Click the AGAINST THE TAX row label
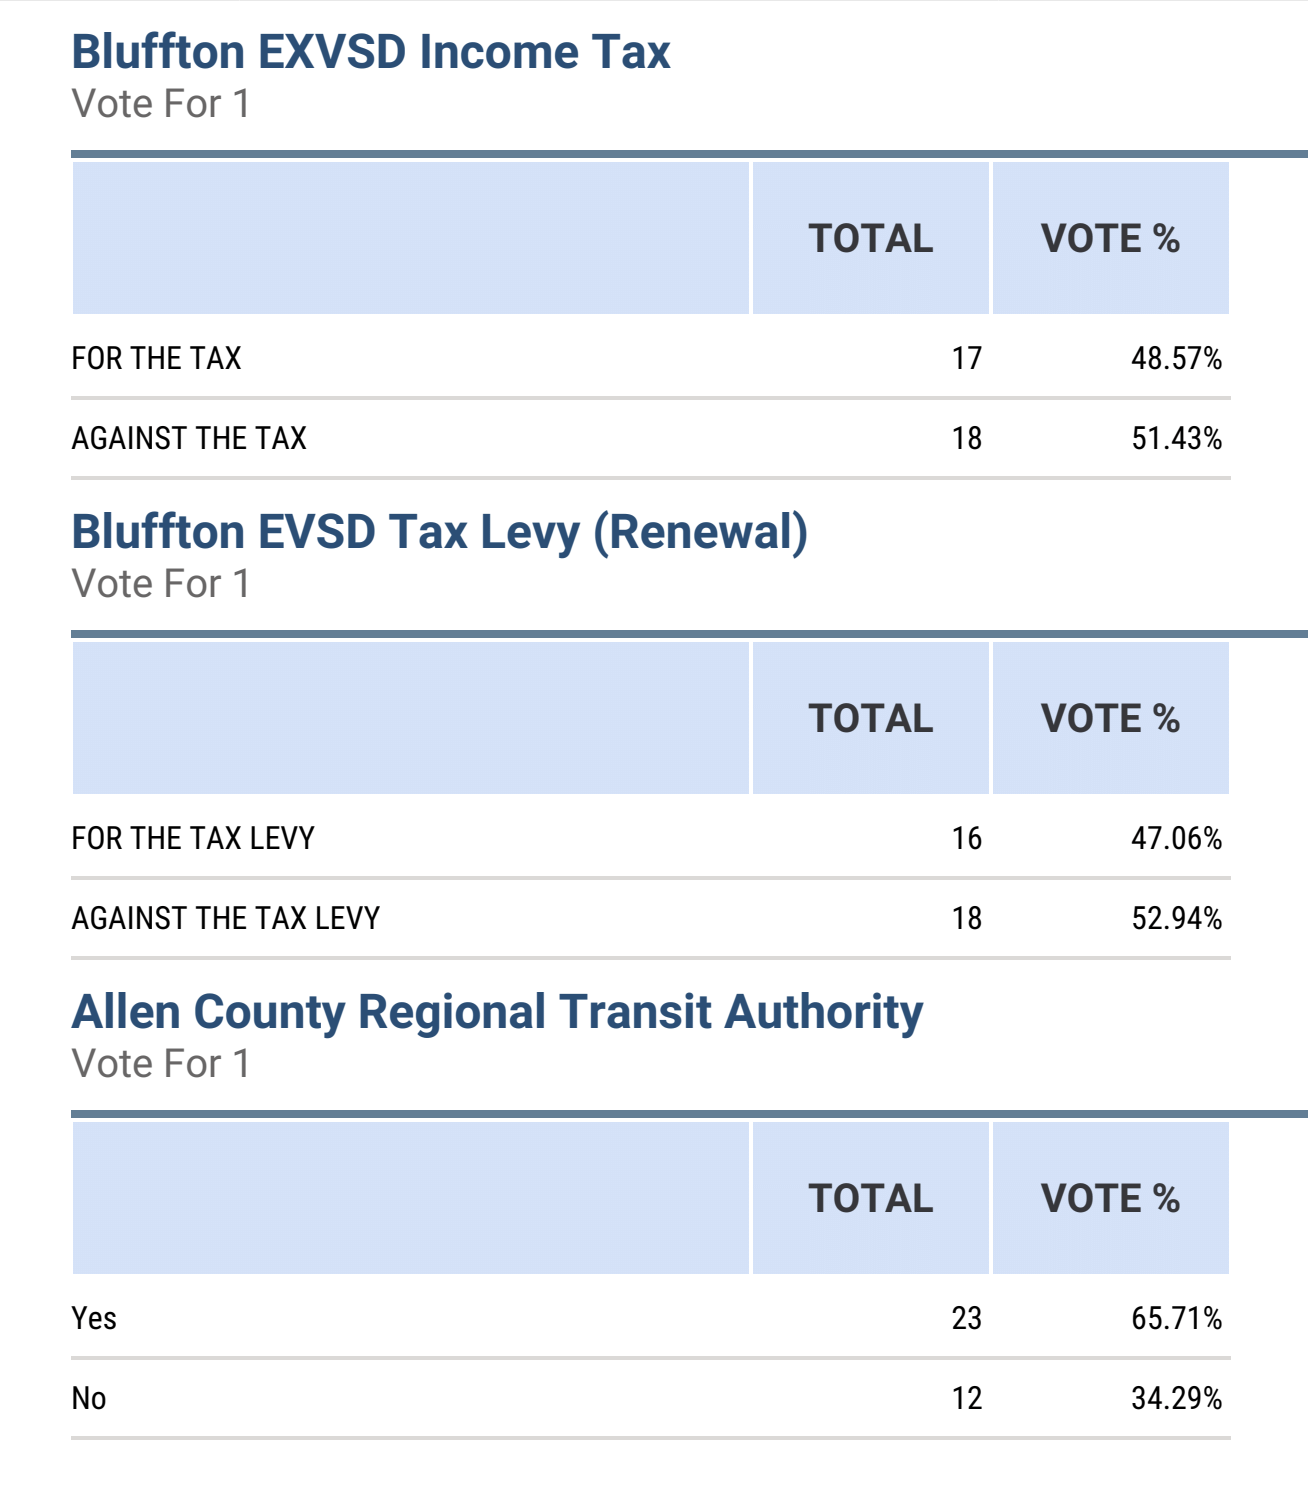1308x1494 pixels. coord(189,438)
